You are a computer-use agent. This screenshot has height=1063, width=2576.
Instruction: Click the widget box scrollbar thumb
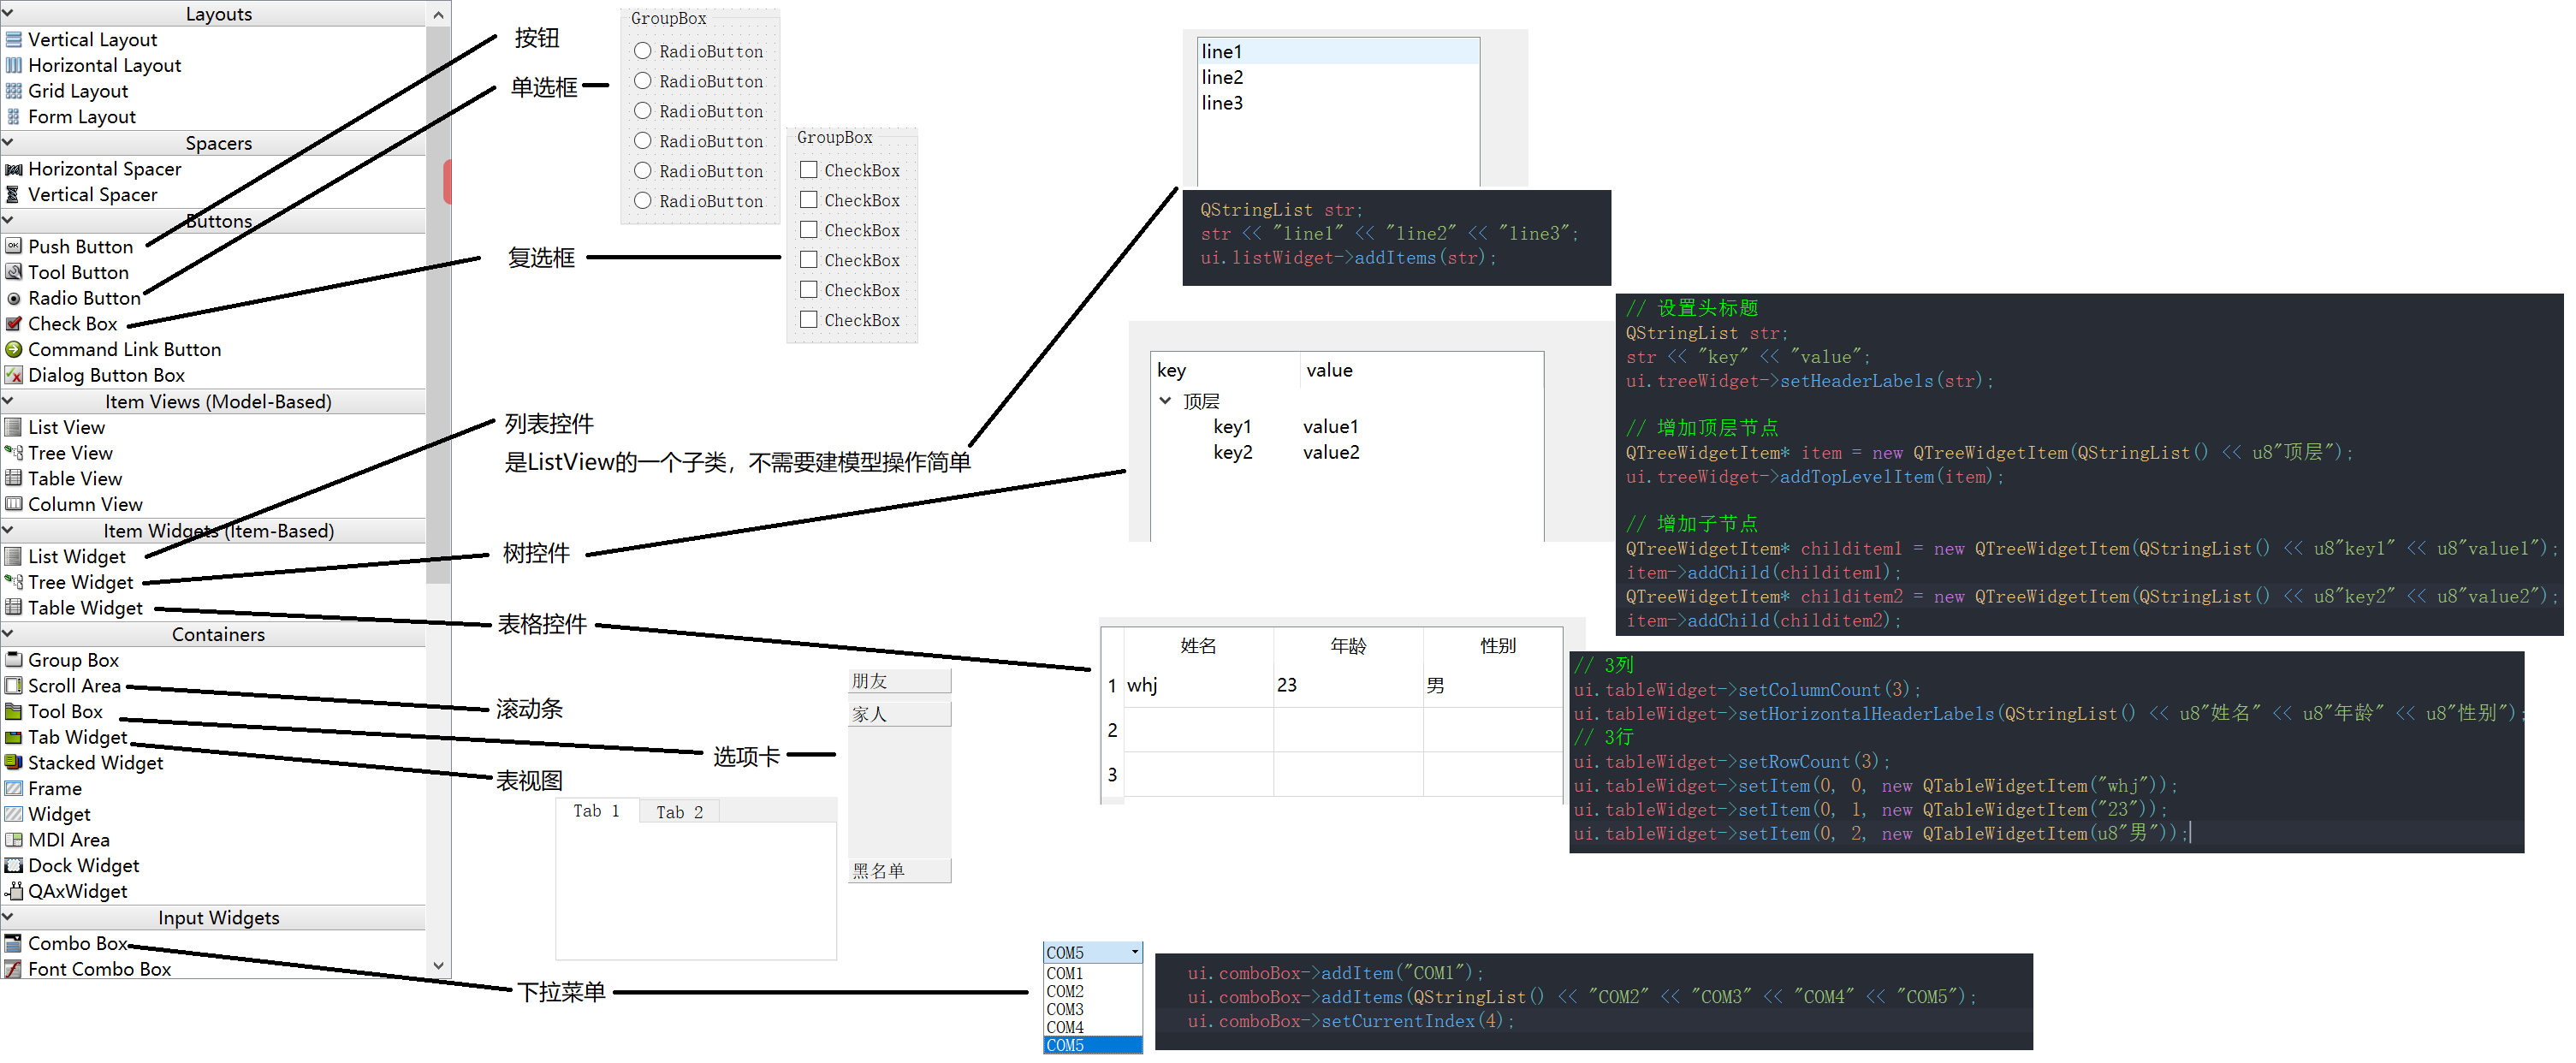[438, 305]
